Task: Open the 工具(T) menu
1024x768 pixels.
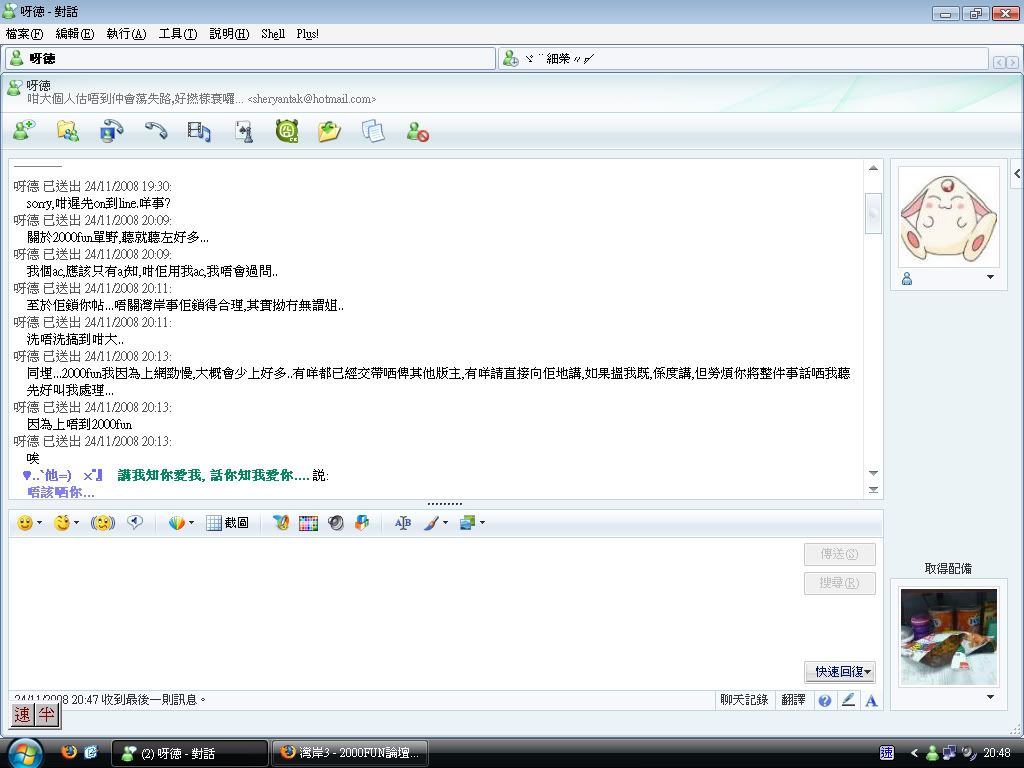Action: pos(177,34)
